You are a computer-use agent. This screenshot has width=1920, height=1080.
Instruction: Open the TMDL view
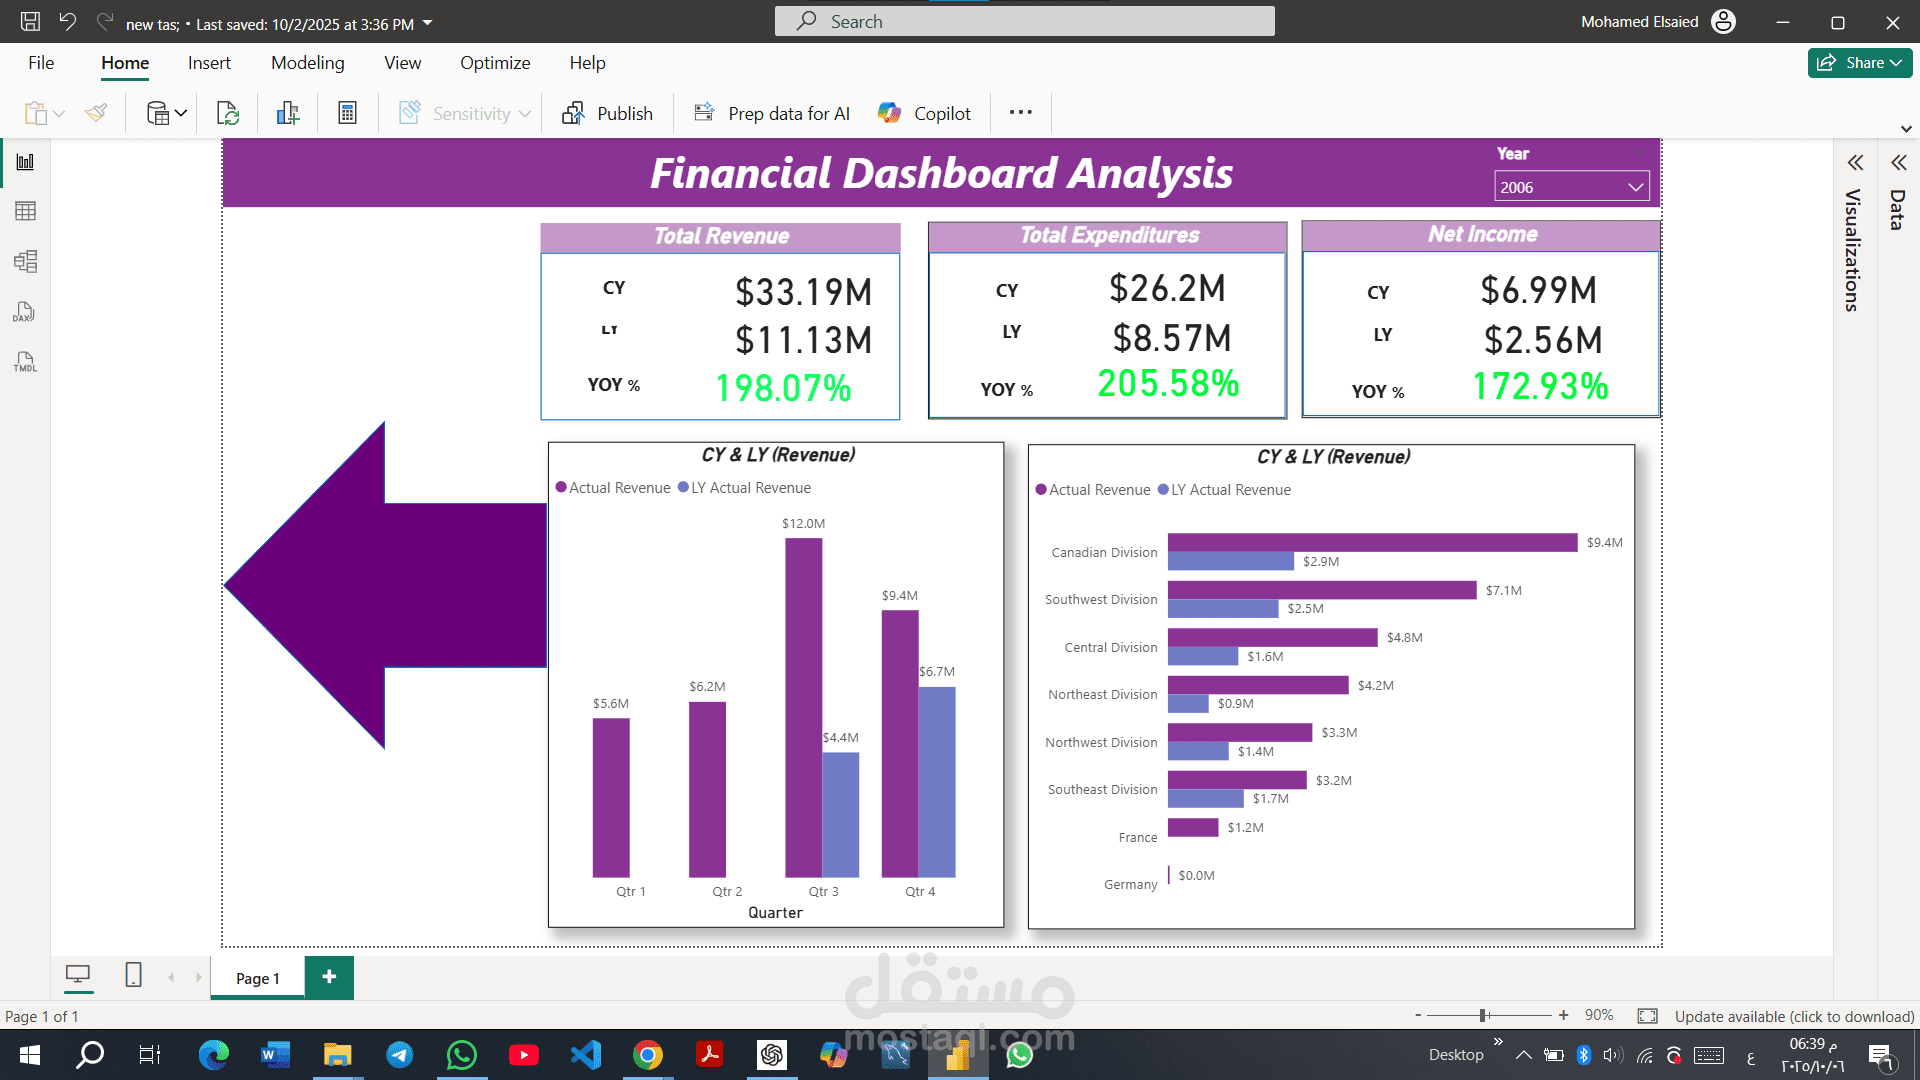click(25, 362)
